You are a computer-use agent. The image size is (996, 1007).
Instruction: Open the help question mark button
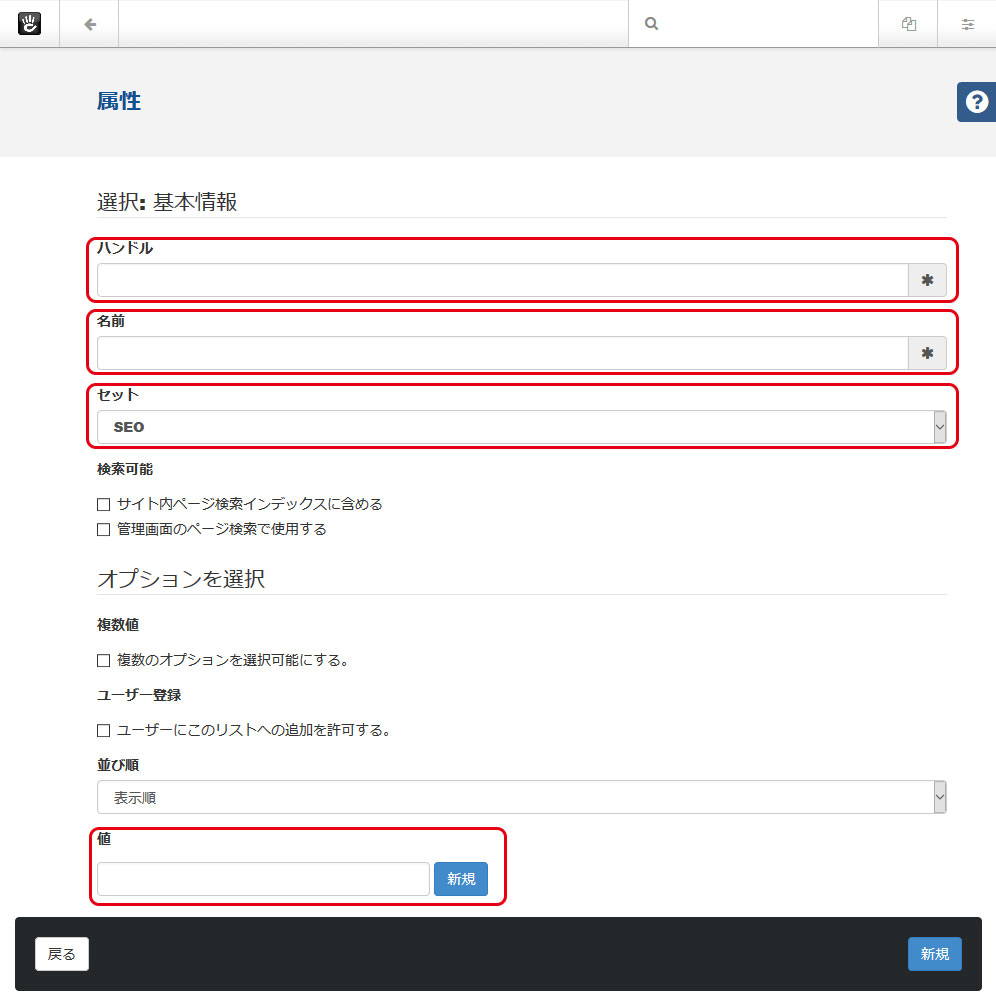pos(976,101)
